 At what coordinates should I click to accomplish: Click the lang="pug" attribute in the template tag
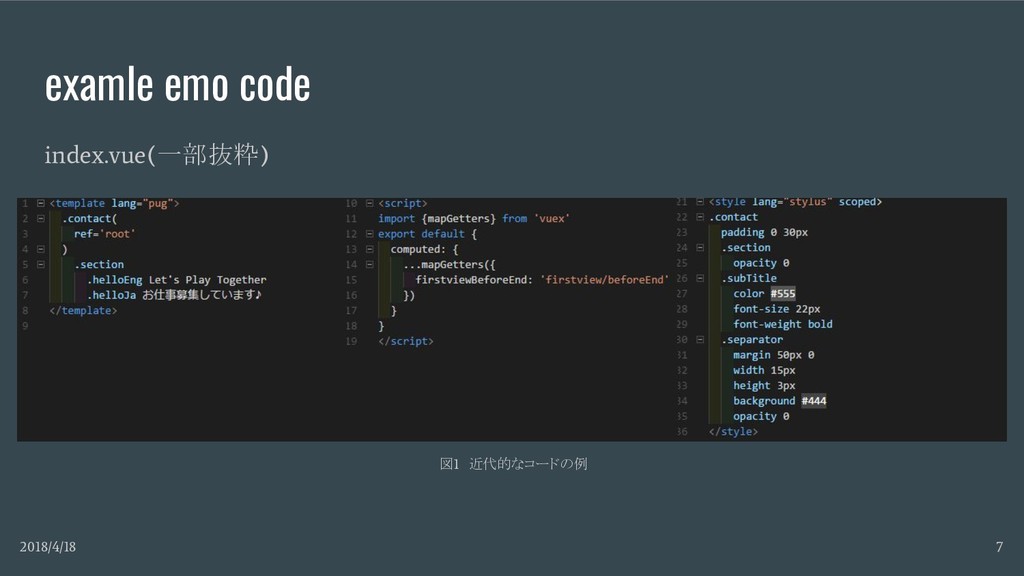[x=142, y=203]
